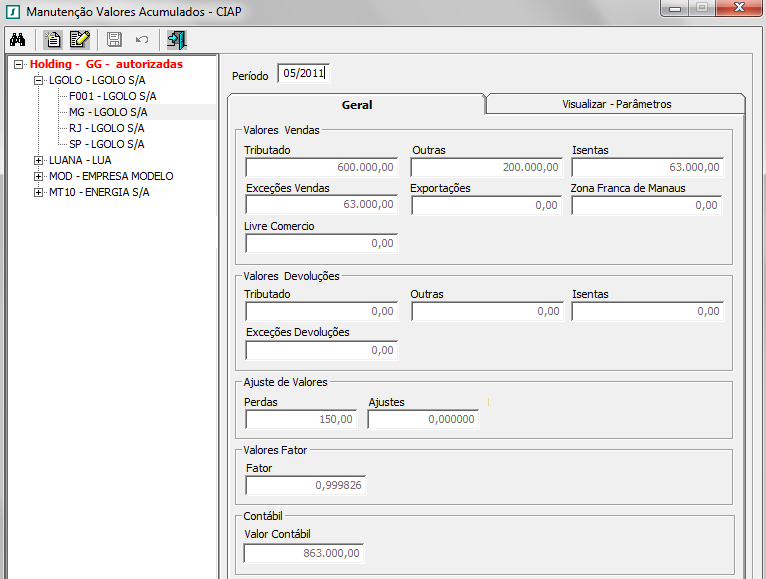Collapse the LGOLO - LGOLO S/A branch
Viewport: 766px width, 579px height.
[39, 80]
